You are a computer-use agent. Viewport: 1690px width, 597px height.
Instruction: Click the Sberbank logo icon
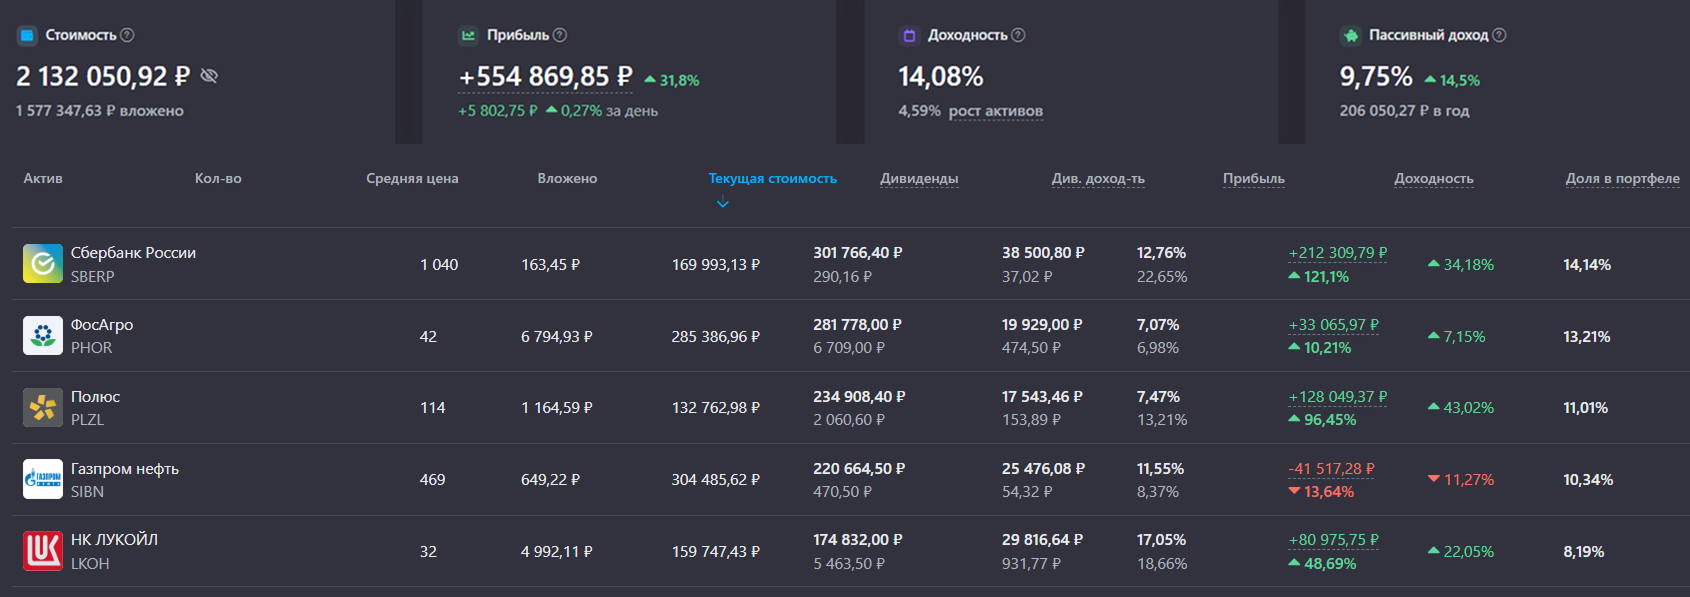coord(43,264)
